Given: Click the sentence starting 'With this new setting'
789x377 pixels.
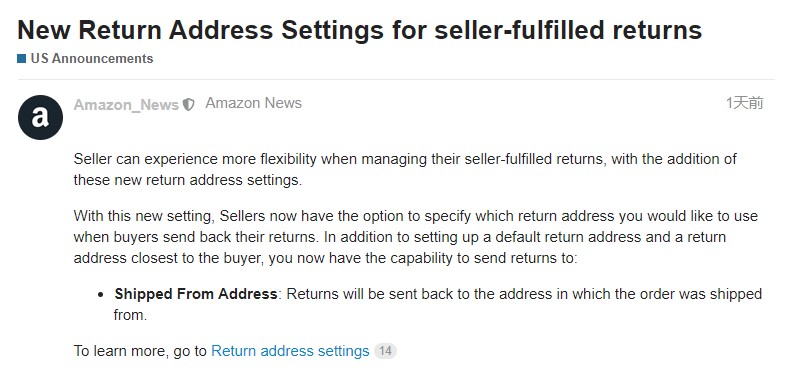Looking at the screenshot, I should coord(416,227).
